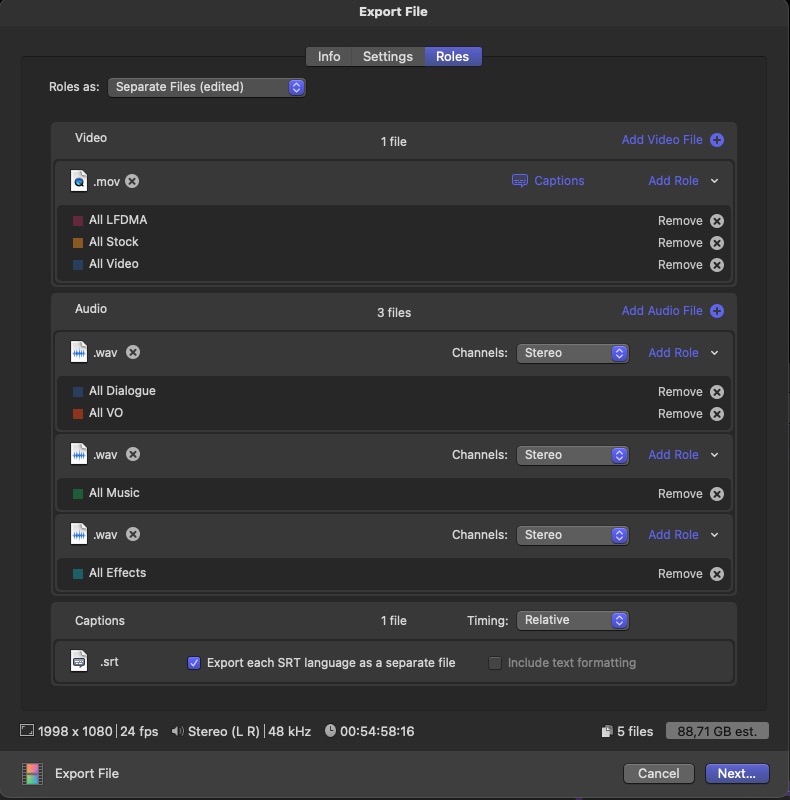The height and width of the screenshot is (800, 790).
Task: Delete the All Music .wav file via X icon
Action: [x=133, y=455]
